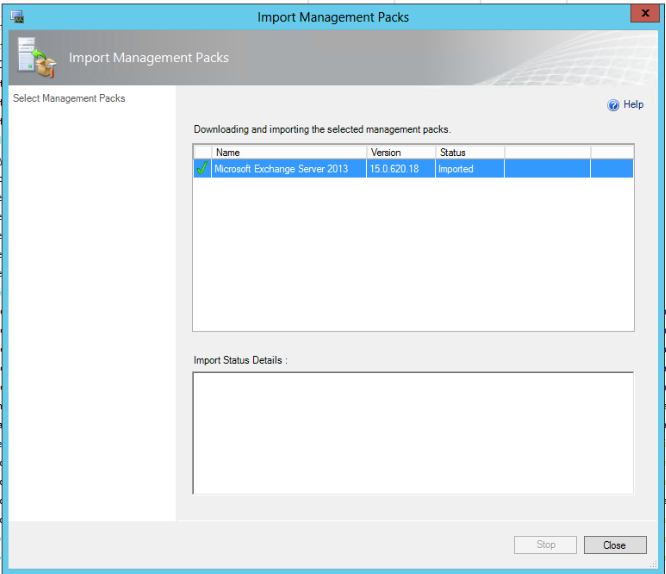Open the Help link
Viewport: 666px width, 574px height.
633,105
